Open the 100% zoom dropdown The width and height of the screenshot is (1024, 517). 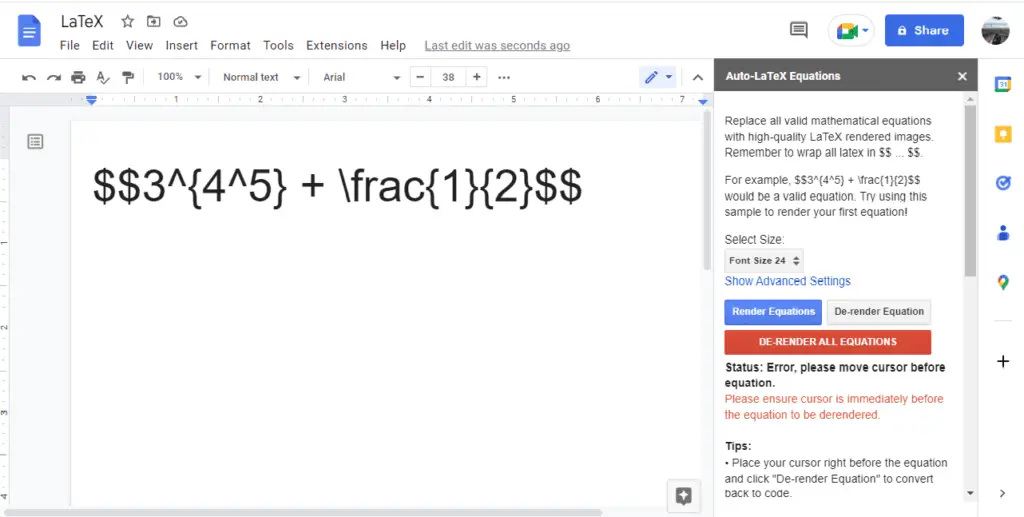179,77
